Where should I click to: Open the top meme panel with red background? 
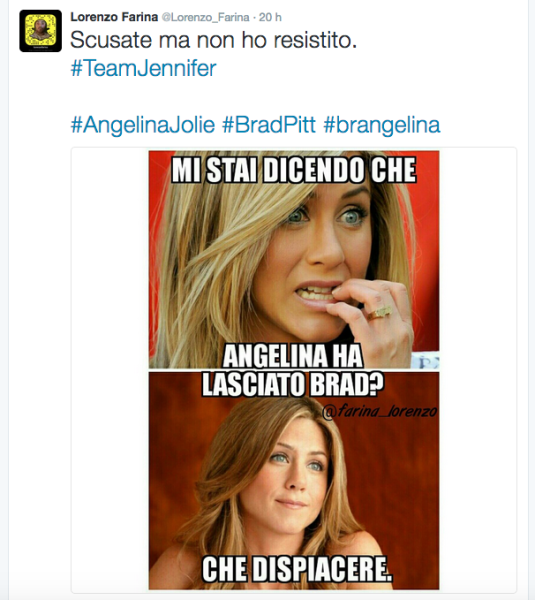pos(294,259)
